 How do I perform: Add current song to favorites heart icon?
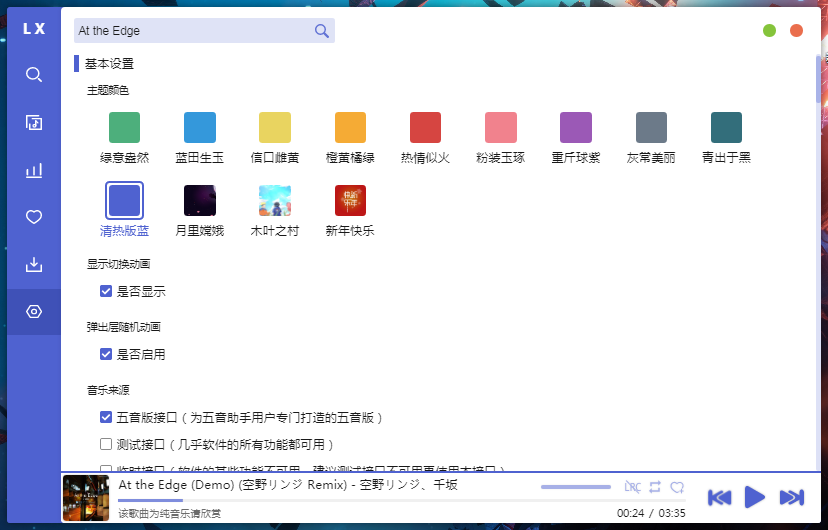click(x=677, y=487)
